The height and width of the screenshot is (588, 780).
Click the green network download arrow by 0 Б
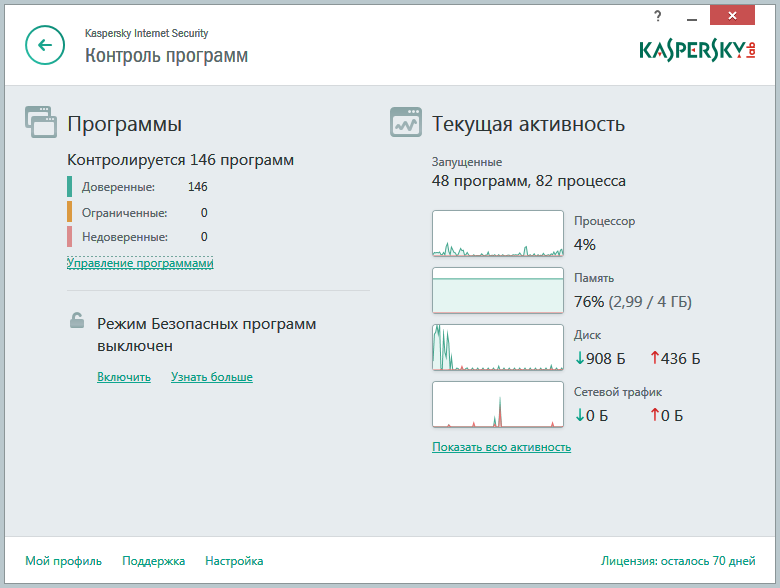click(x=580, y=415)
